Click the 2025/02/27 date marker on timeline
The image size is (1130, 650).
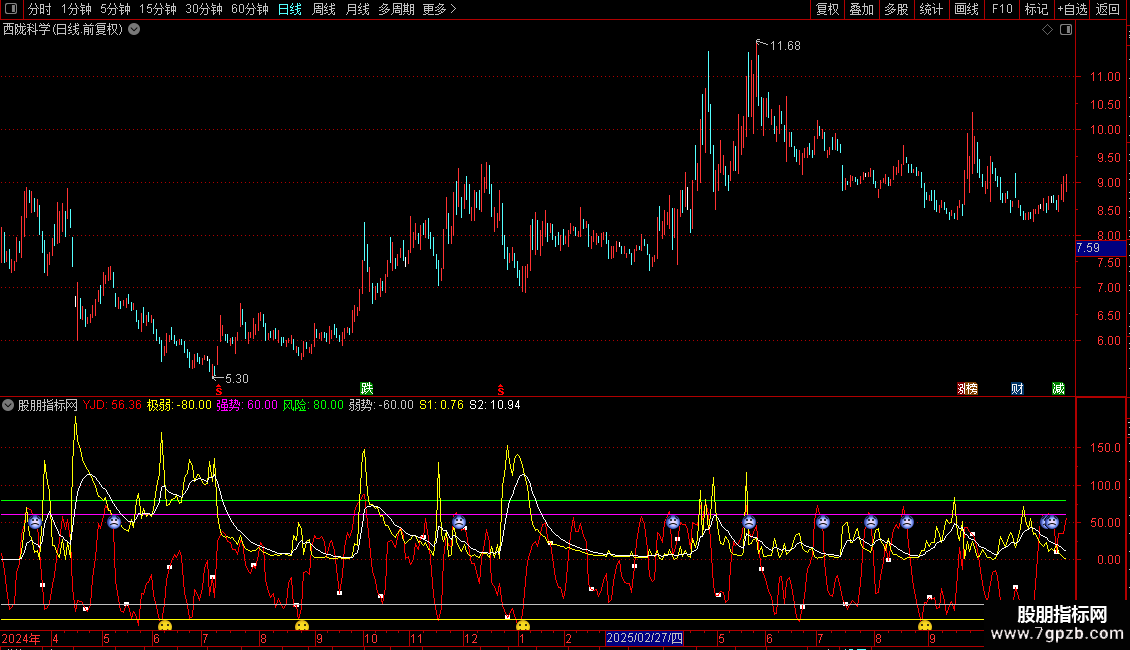point(645,638)
